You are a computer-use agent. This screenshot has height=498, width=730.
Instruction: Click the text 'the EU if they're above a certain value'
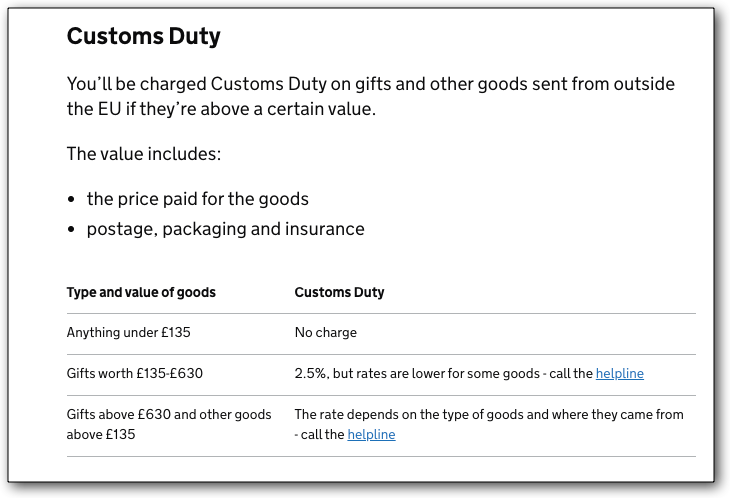(221, 109)
